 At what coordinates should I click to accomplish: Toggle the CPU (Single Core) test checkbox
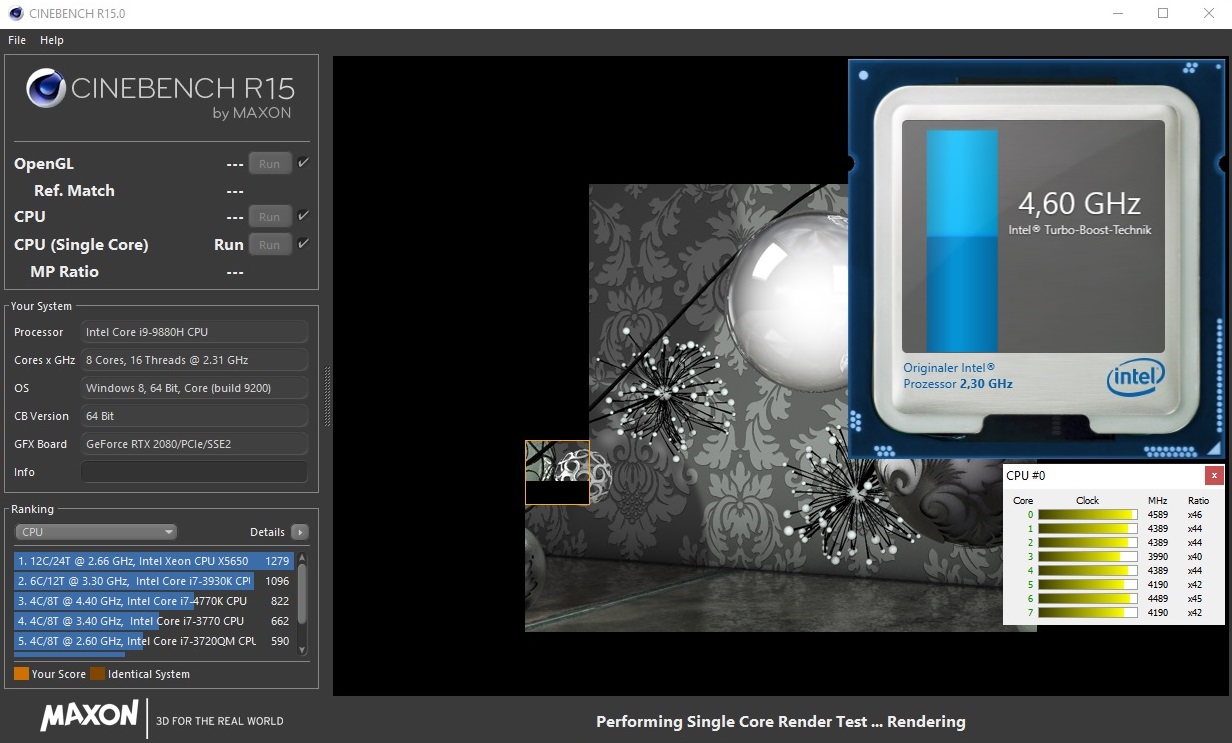[303, 243]
